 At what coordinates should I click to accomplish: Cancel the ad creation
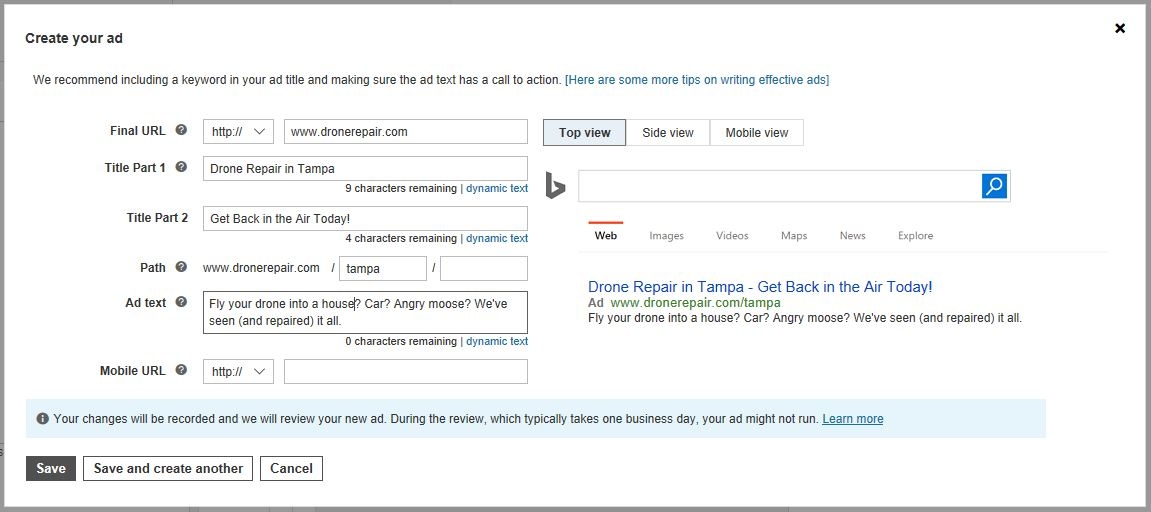[x=291, y=469]
